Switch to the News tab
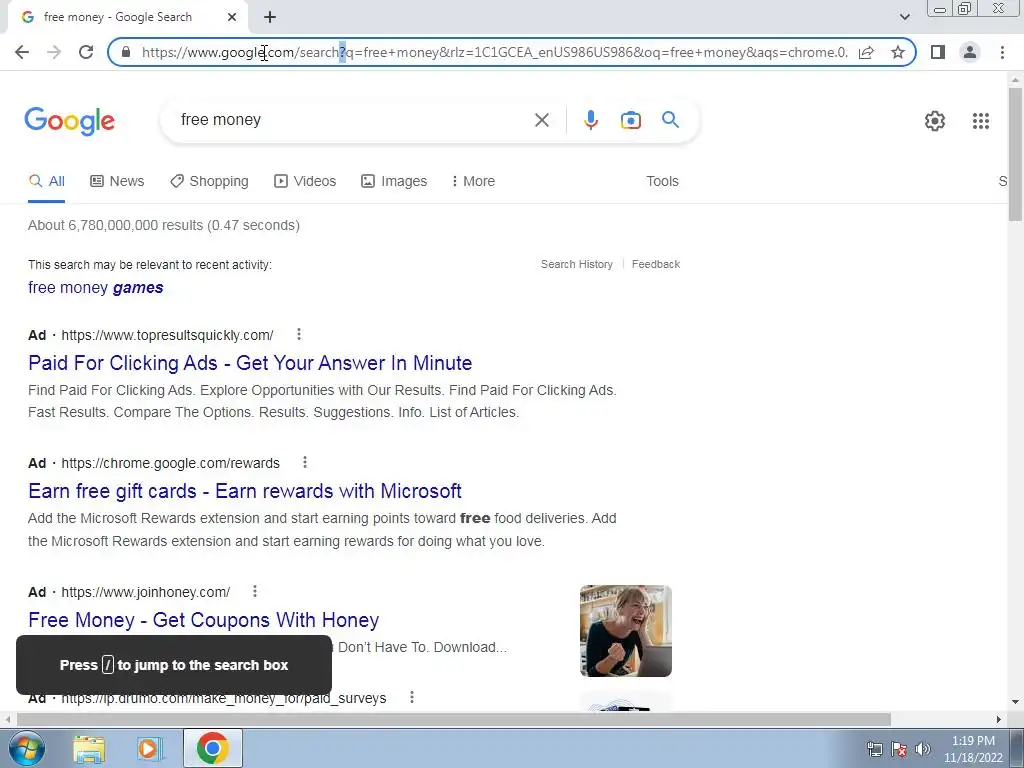1024x768 pixels. coord(117,181)
